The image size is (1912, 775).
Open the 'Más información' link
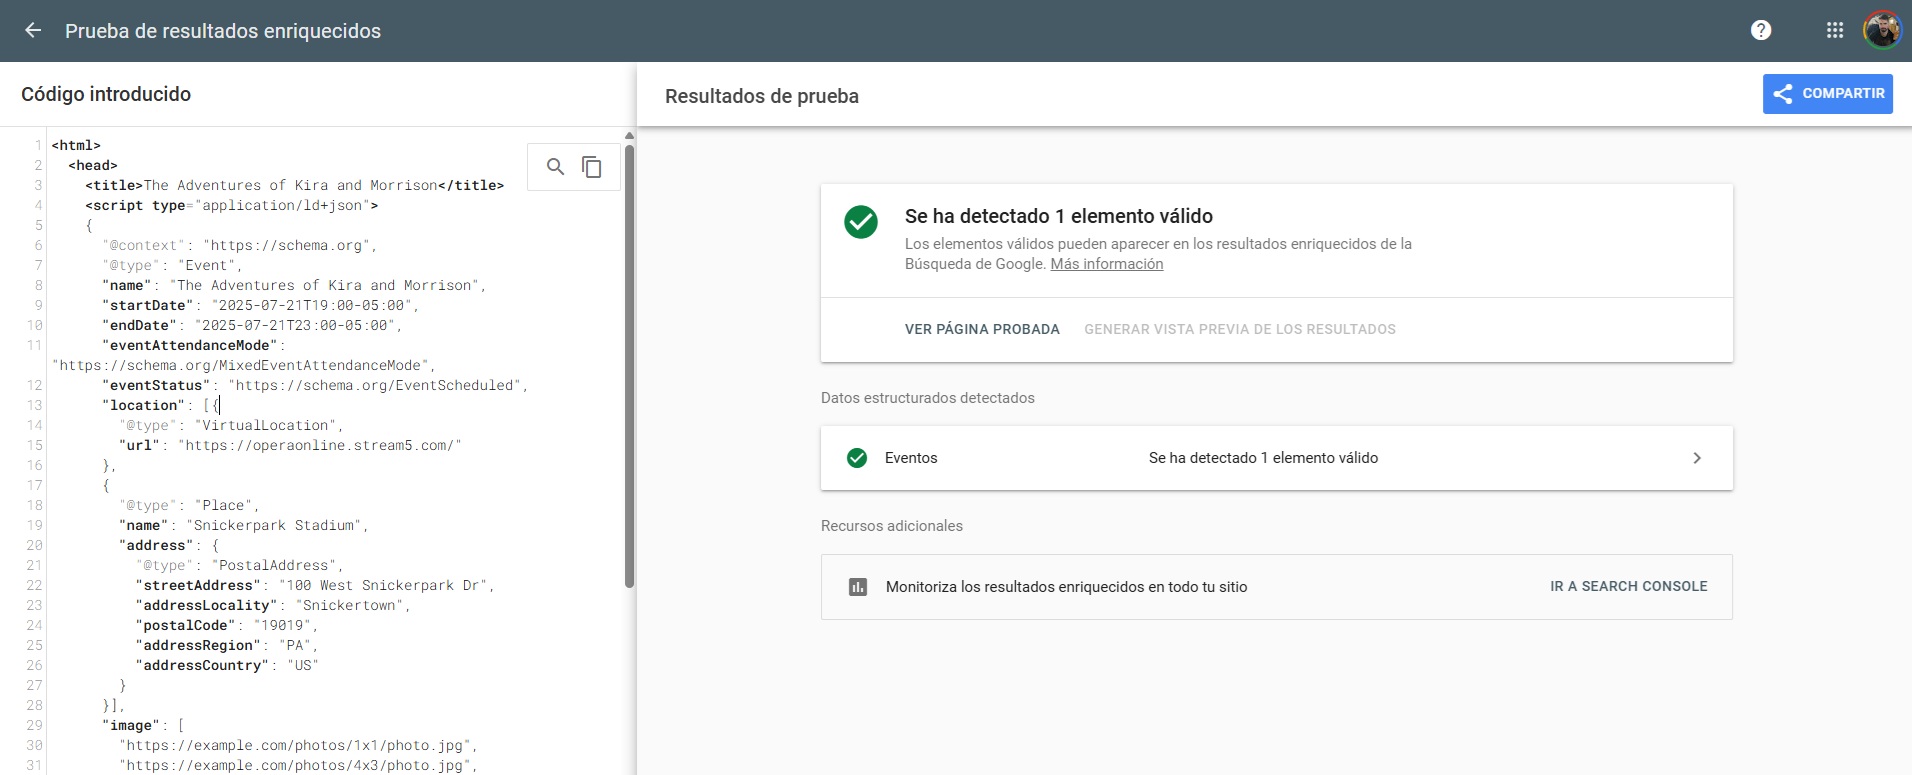[1106, 264]
